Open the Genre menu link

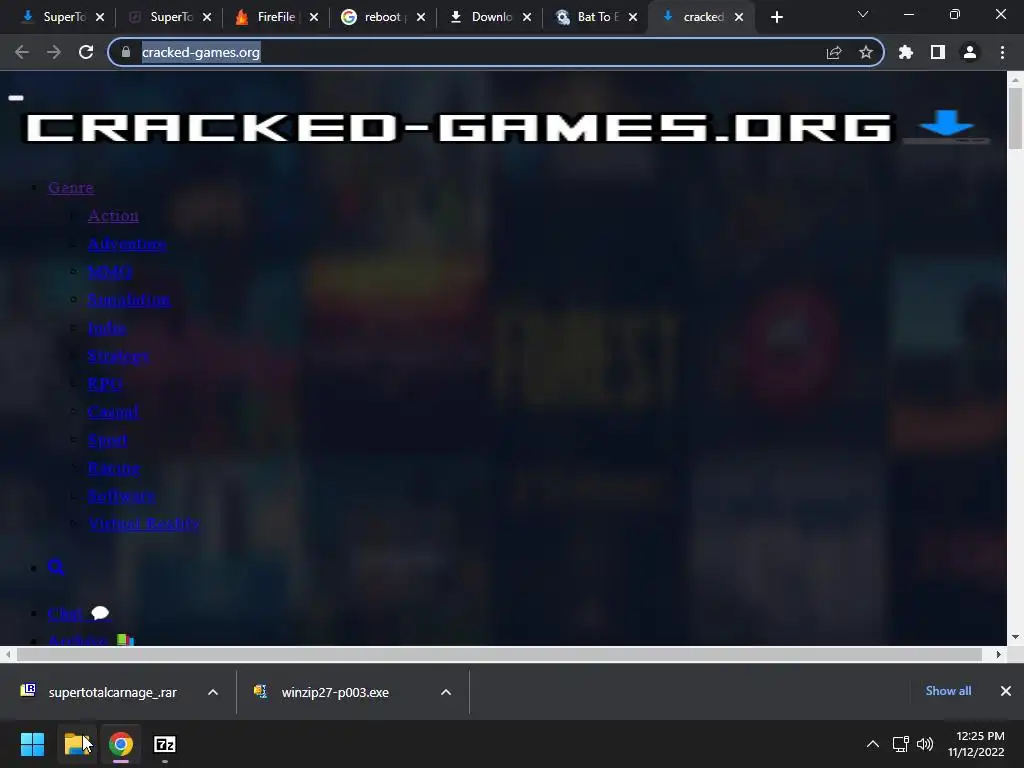(x=71, y=187)
